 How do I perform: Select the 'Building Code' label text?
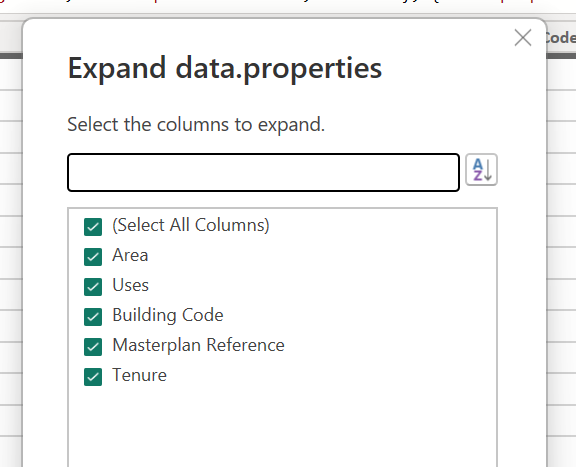pos(168,315)
